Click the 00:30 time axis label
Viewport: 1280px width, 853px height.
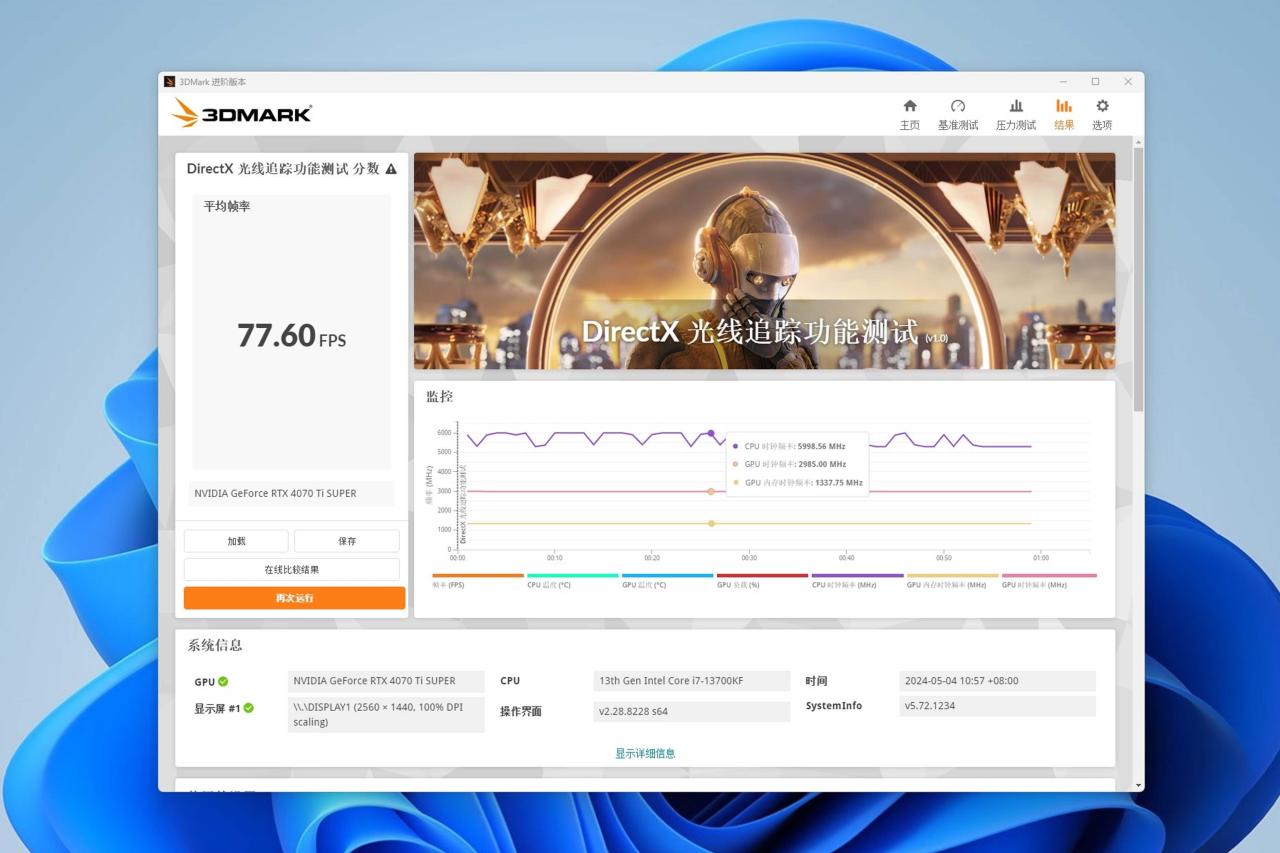point(749,558)
